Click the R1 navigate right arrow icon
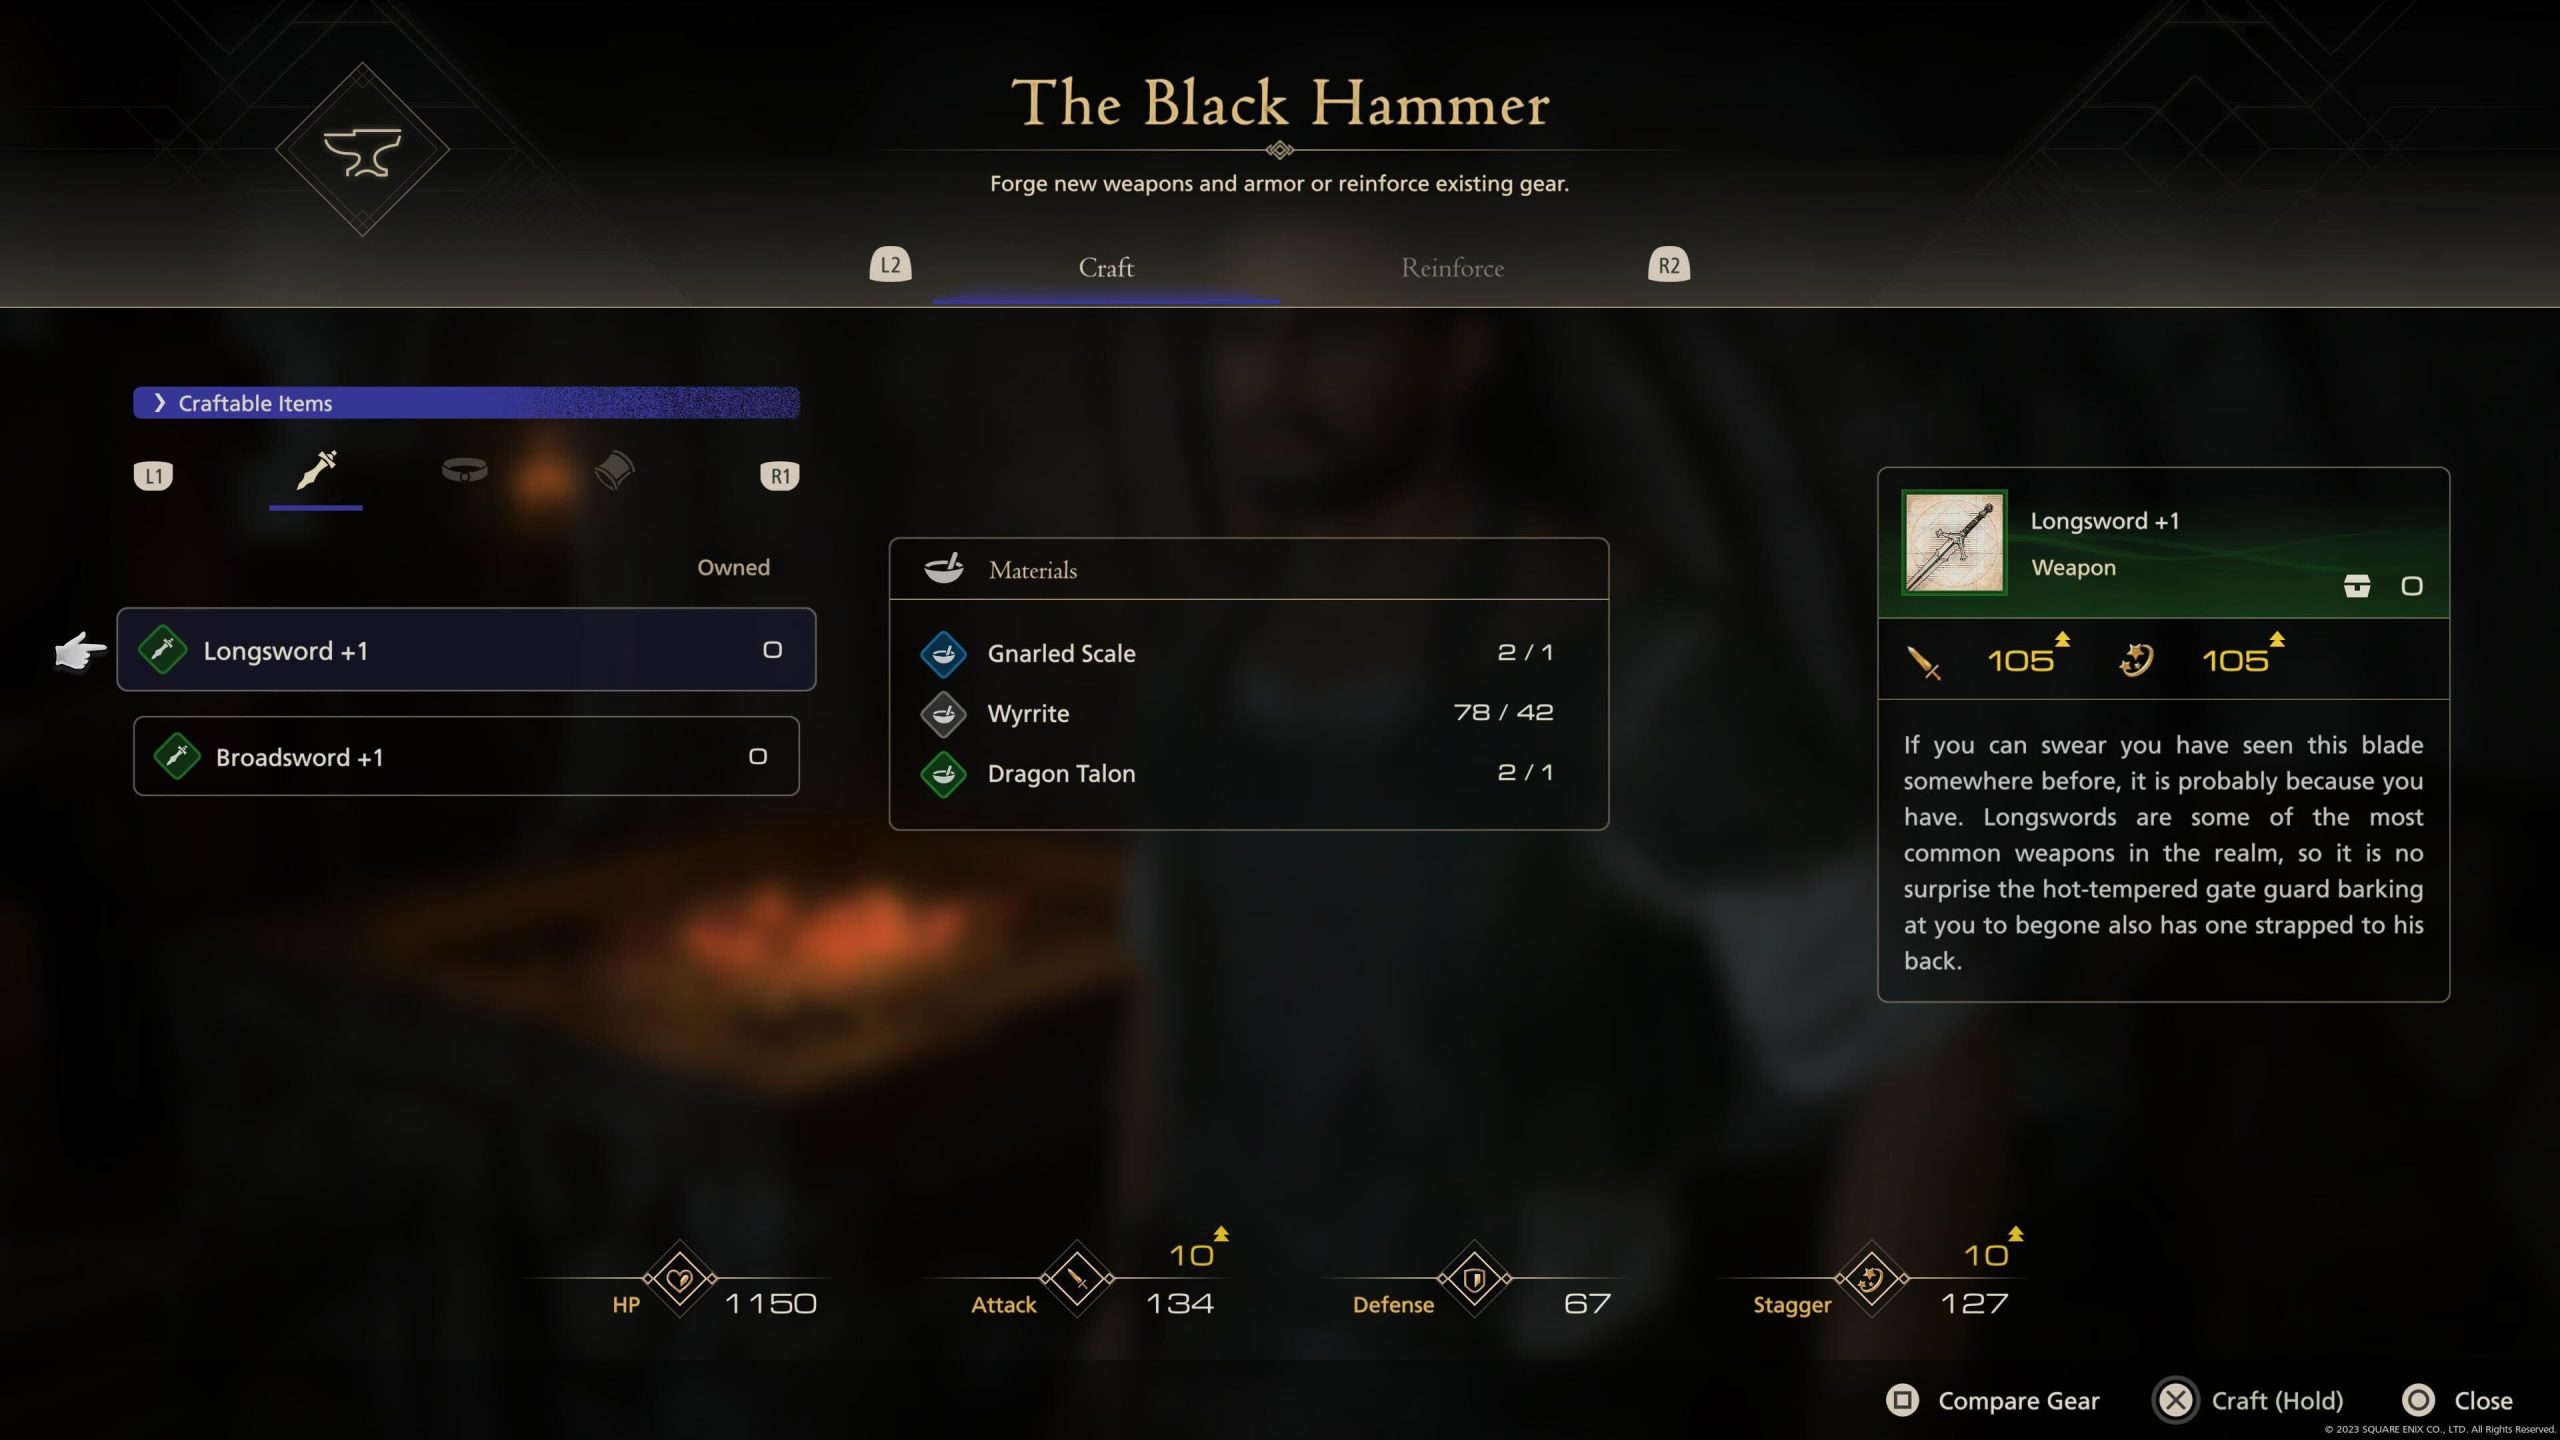The height and width of the screenshot is (1440, 2560). point(779,475)
